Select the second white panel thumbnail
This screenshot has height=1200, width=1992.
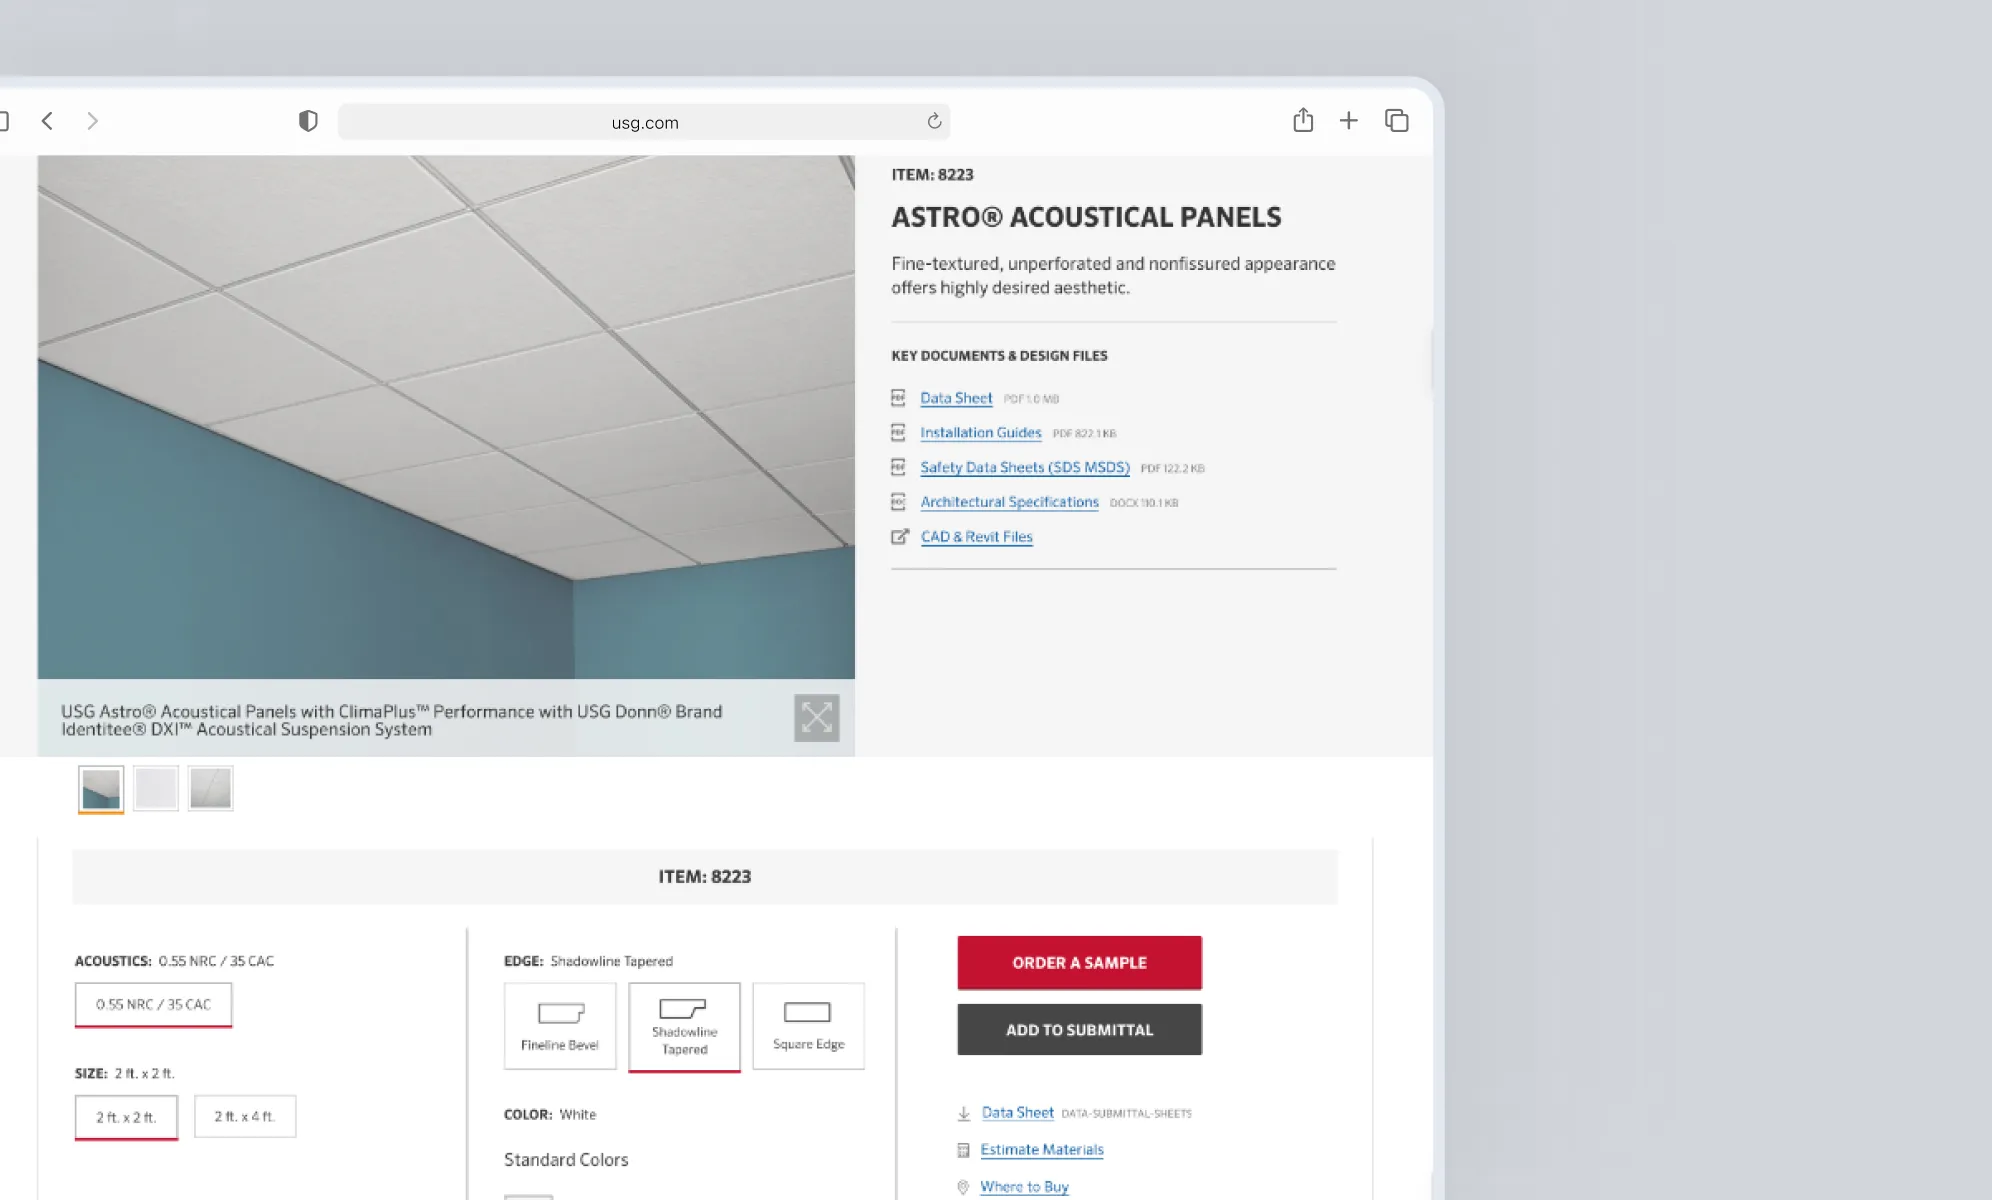[x=156, y=789]
